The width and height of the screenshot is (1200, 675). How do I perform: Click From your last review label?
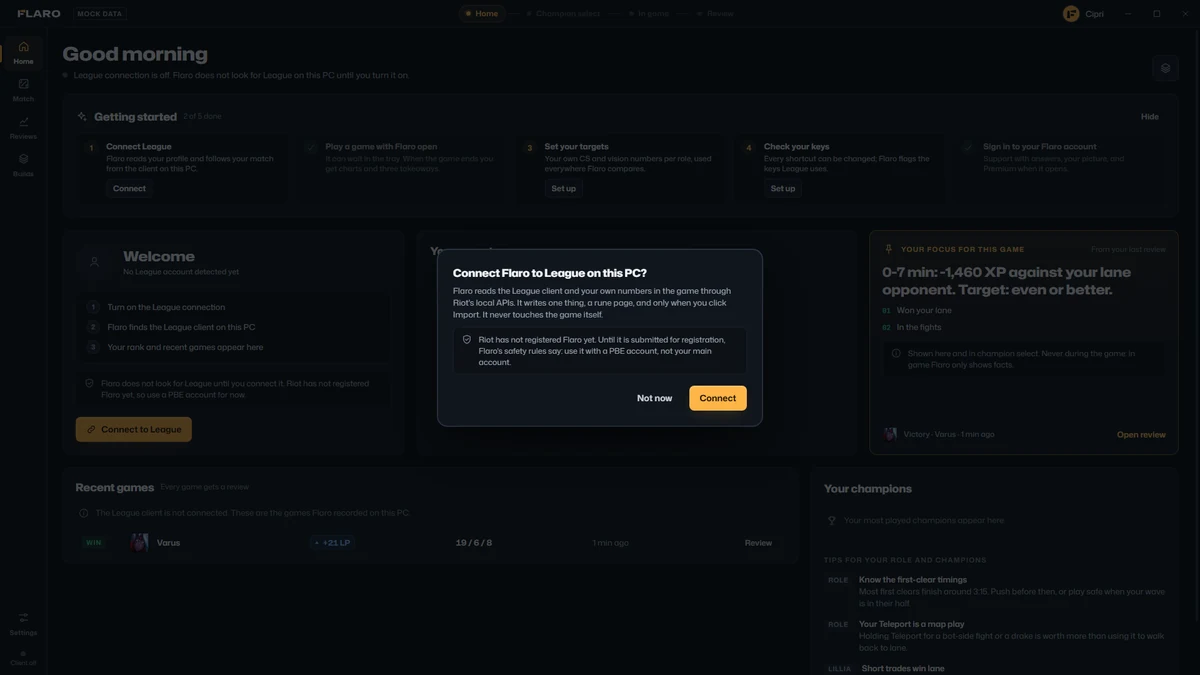pos(1128,249)
